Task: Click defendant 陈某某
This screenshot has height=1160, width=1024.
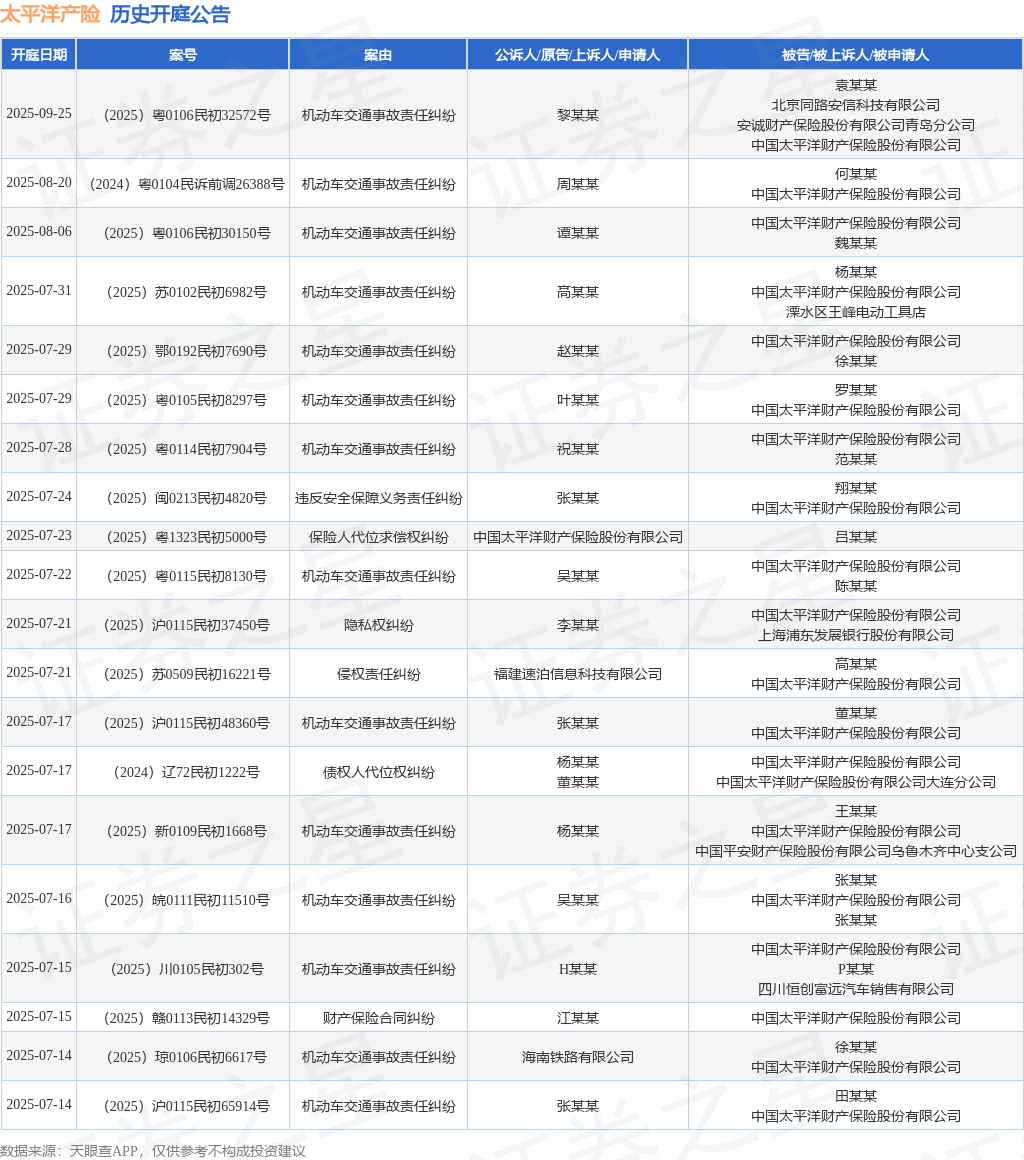Action: tap(856, 586)
